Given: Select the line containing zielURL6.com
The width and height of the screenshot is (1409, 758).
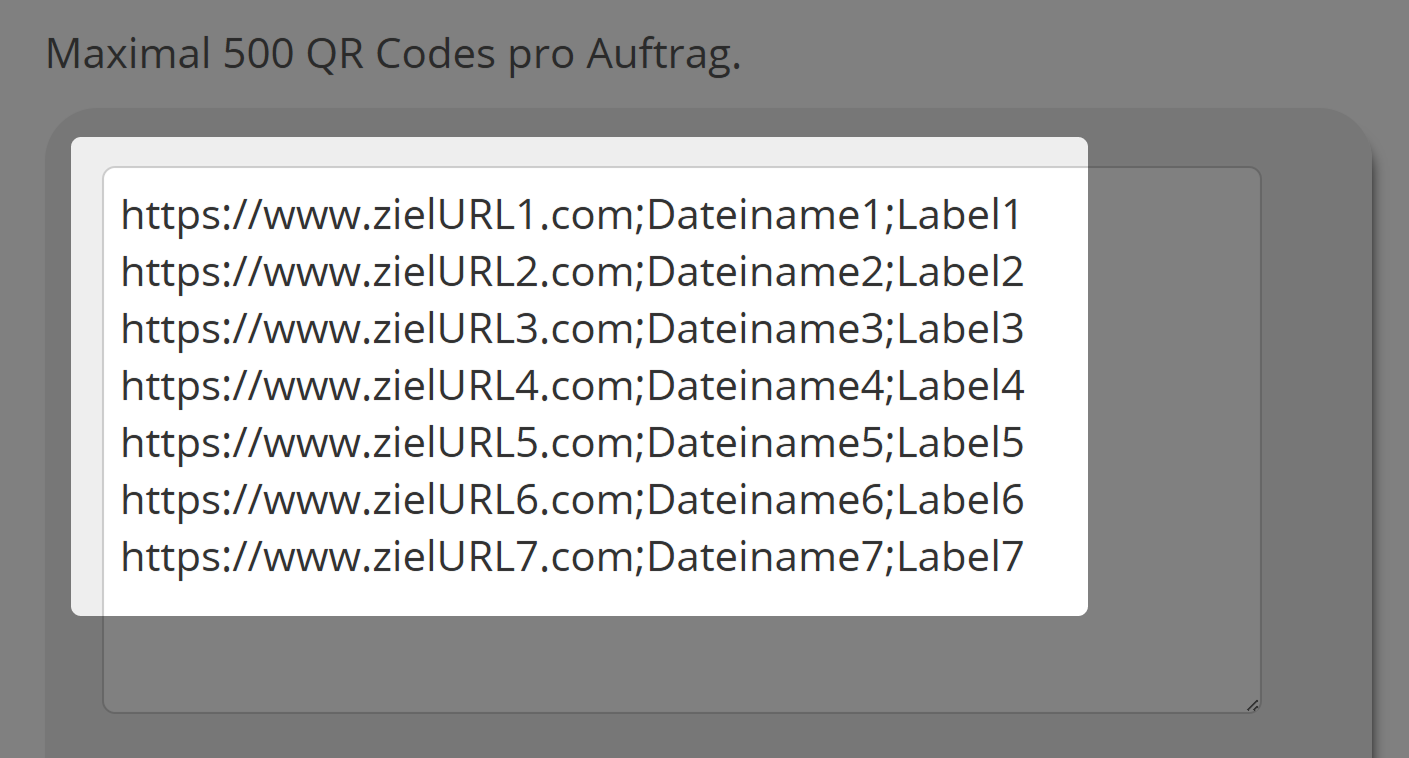Looking at the screenshot, I should pos(570,499).
